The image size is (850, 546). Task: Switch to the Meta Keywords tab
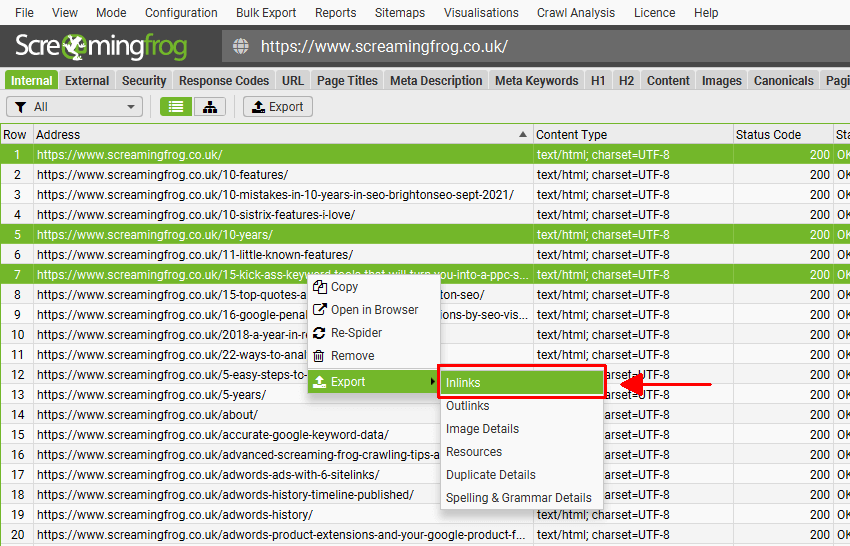537,80
